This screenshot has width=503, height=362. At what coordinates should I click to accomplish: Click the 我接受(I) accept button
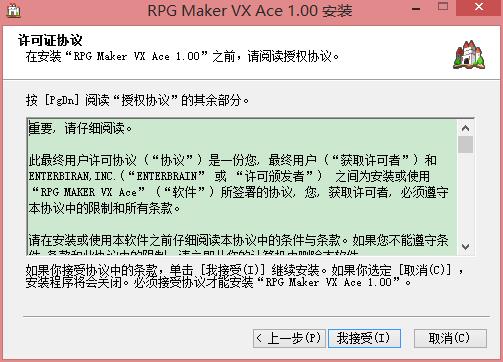(x=364, y=338)
